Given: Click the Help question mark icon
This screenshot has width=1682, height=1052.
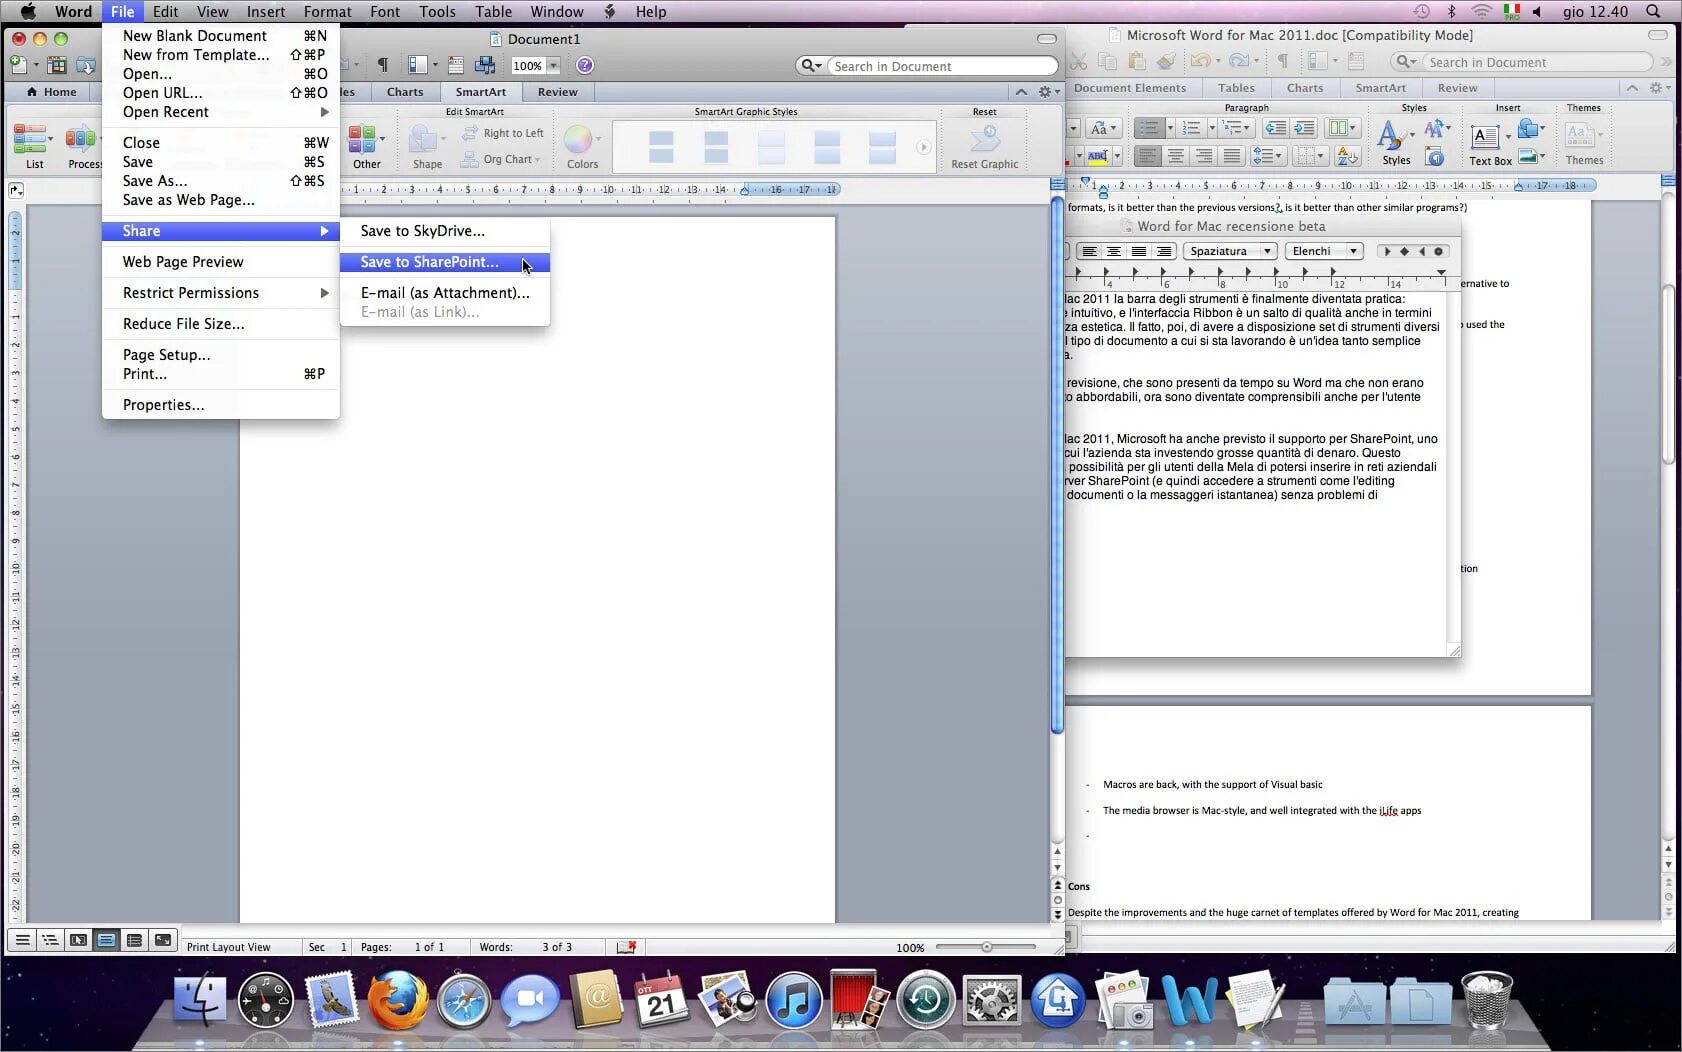Looking at the screenshot, I should pyautogui.click(x=585, y=66).
